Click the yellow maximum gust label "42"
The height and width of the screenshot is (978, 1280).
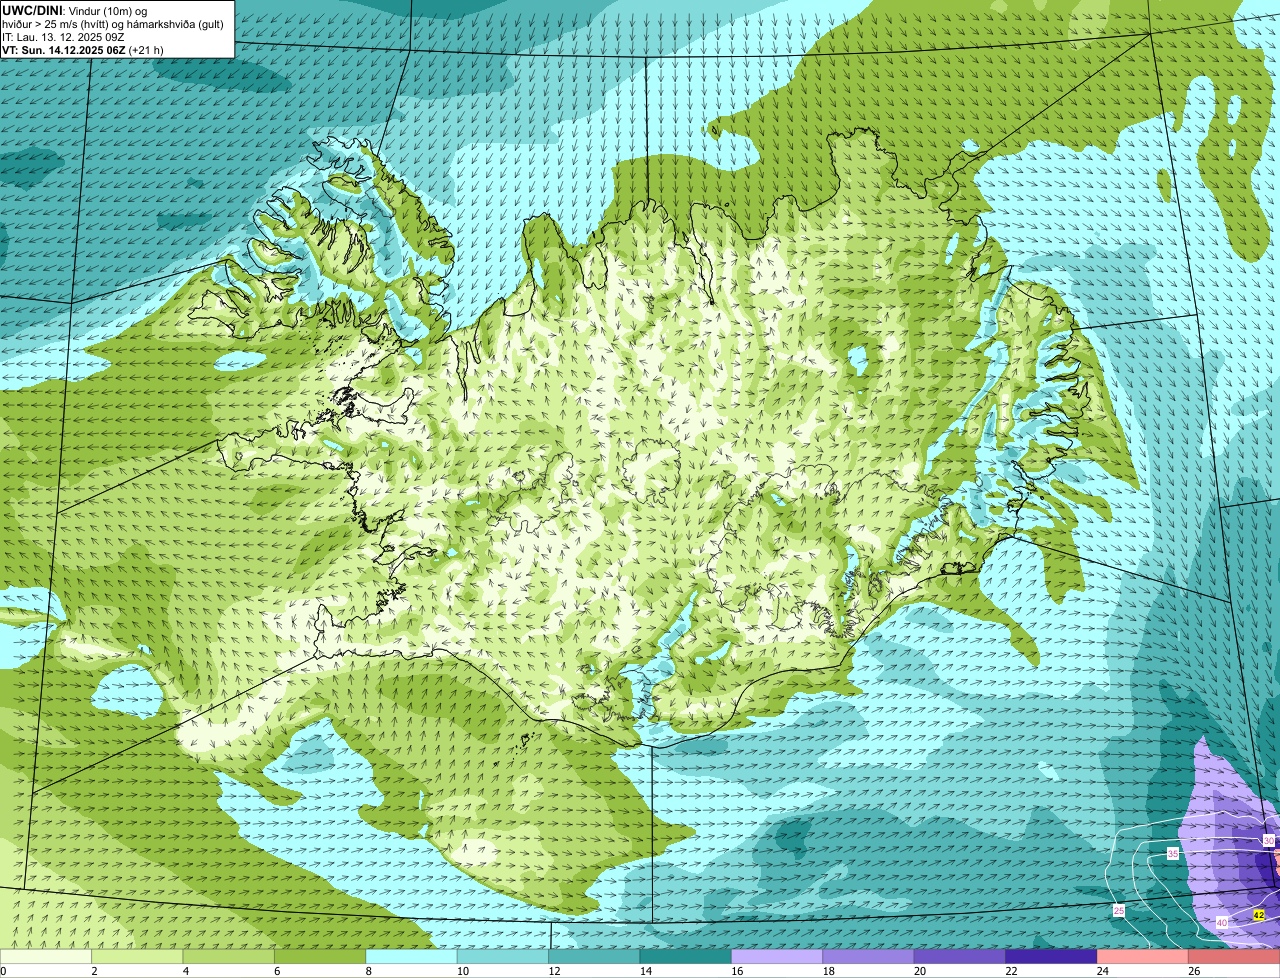click(x=1259, y=915)
